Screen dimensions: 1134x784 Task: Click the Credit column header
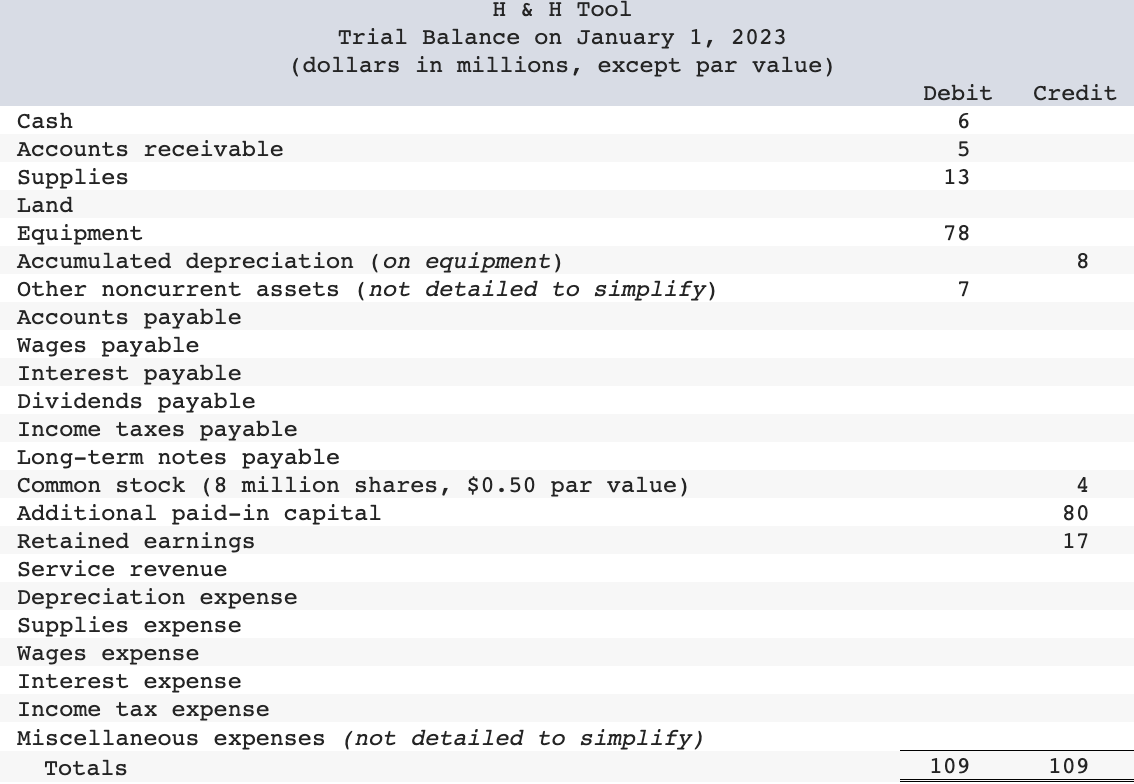click(1073, 93)
